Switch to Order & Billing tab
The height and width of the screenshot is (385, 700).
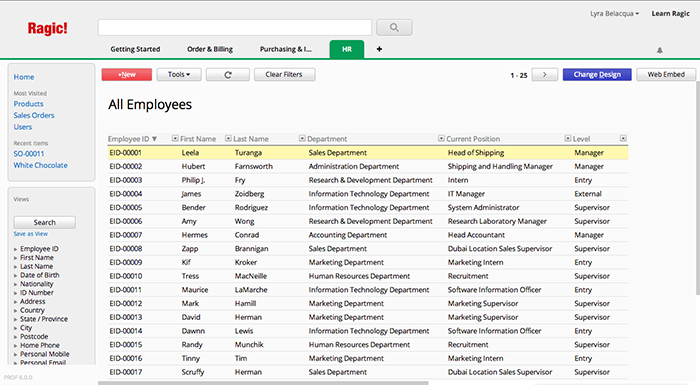click(x=210, y=49)
